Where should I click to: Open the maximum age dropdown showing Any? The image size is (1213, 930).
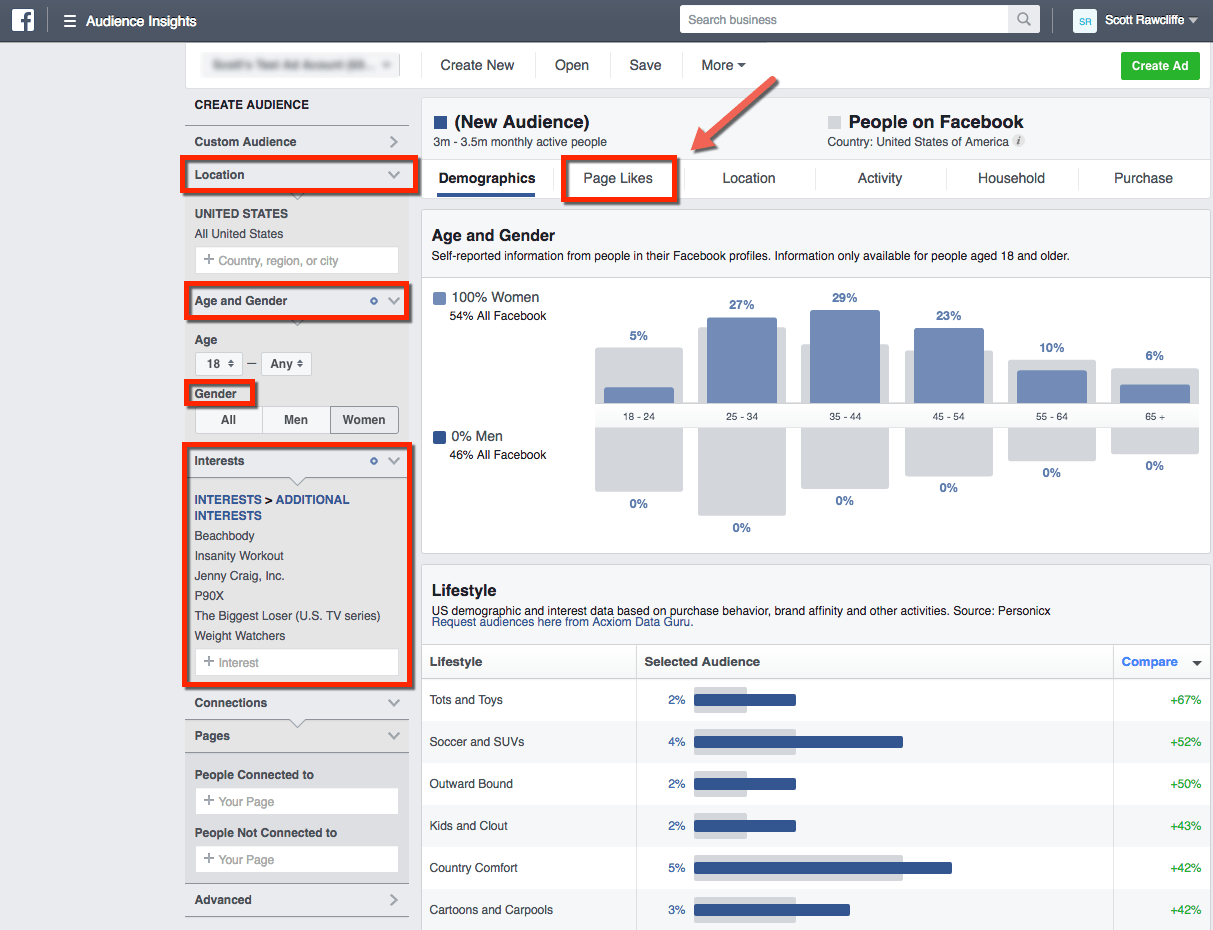pyautogui.click(x=287, y=364)
